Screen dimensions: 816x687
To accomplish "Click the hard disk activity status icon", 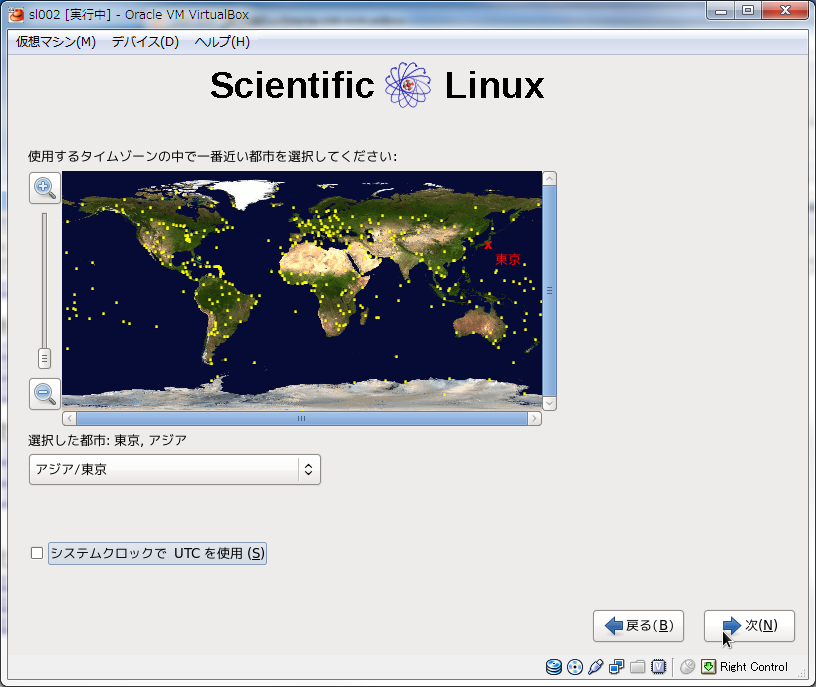I will [554, 667].
